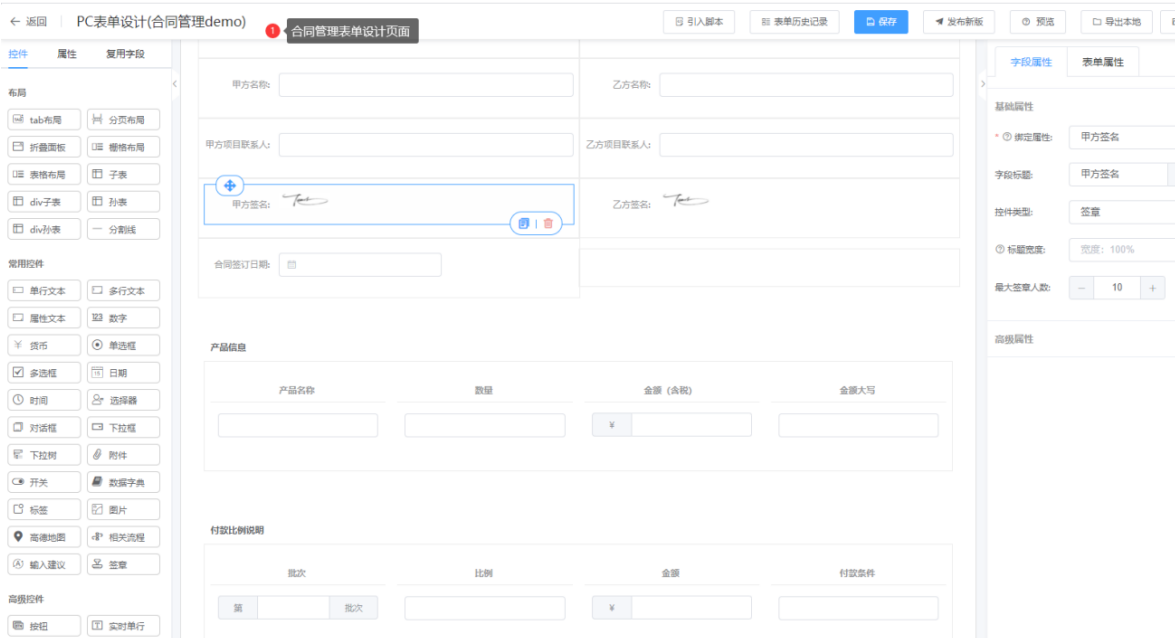1175x638 pixels.
Task: Open the 控件类型 dropdown showing 签章
Action: click(1122, 212)
